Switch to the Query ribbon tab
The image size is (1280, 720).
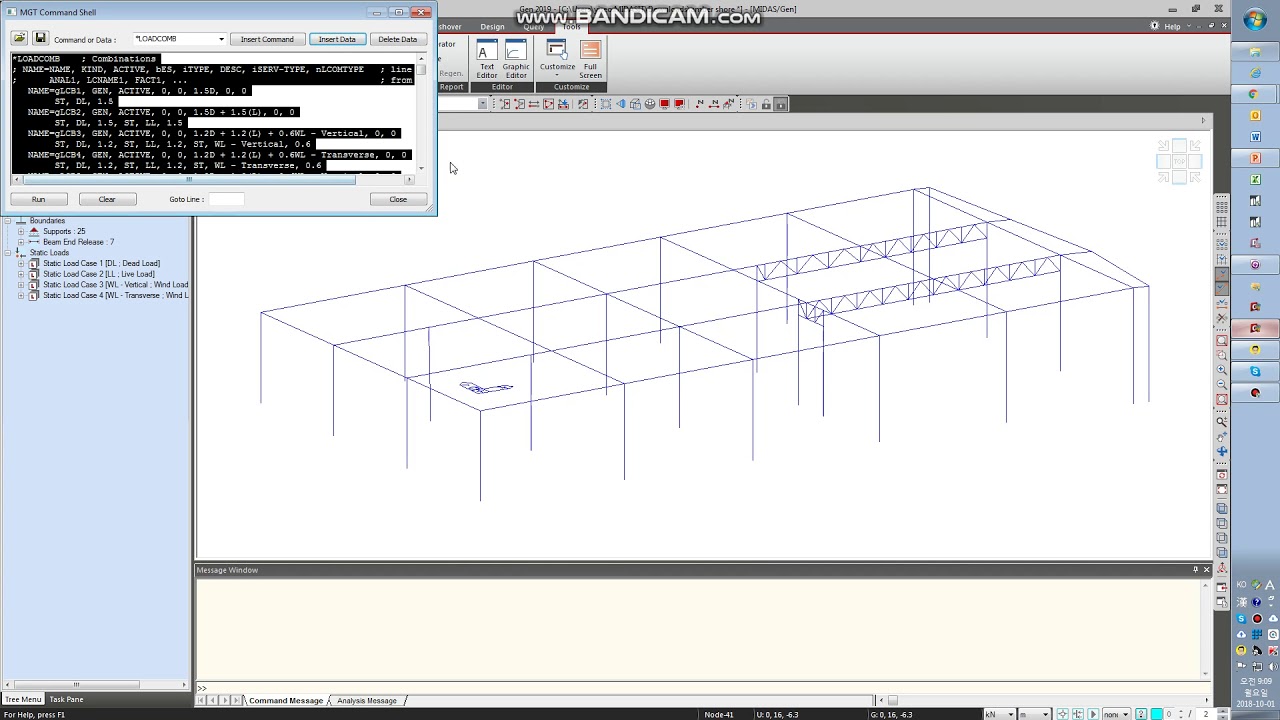[533, 27]
